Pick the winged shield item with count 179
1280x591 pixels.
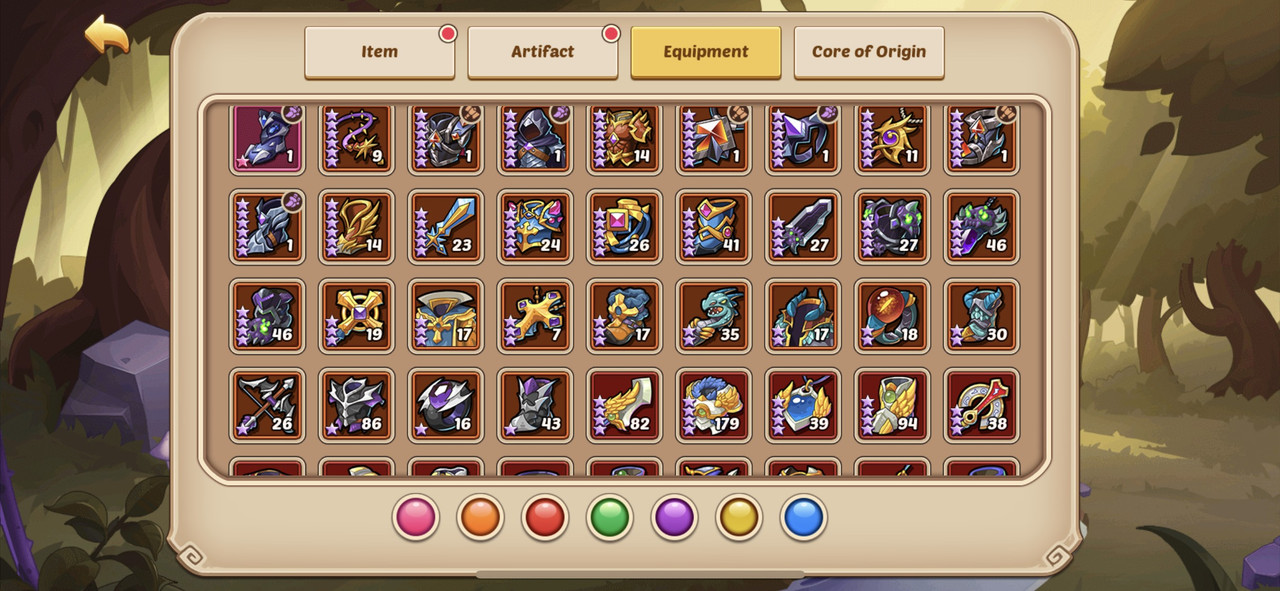tap(714, 406)
